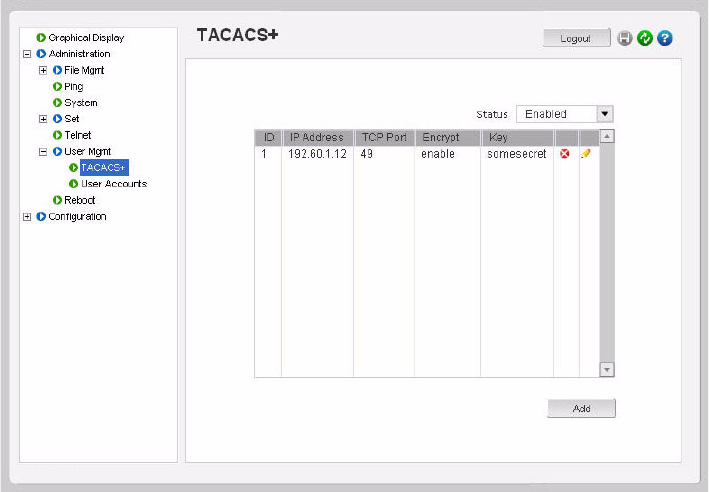Screen dimensions: 709x492
Task: Click the encrypt value 'enable'
Action: (438, 154)
